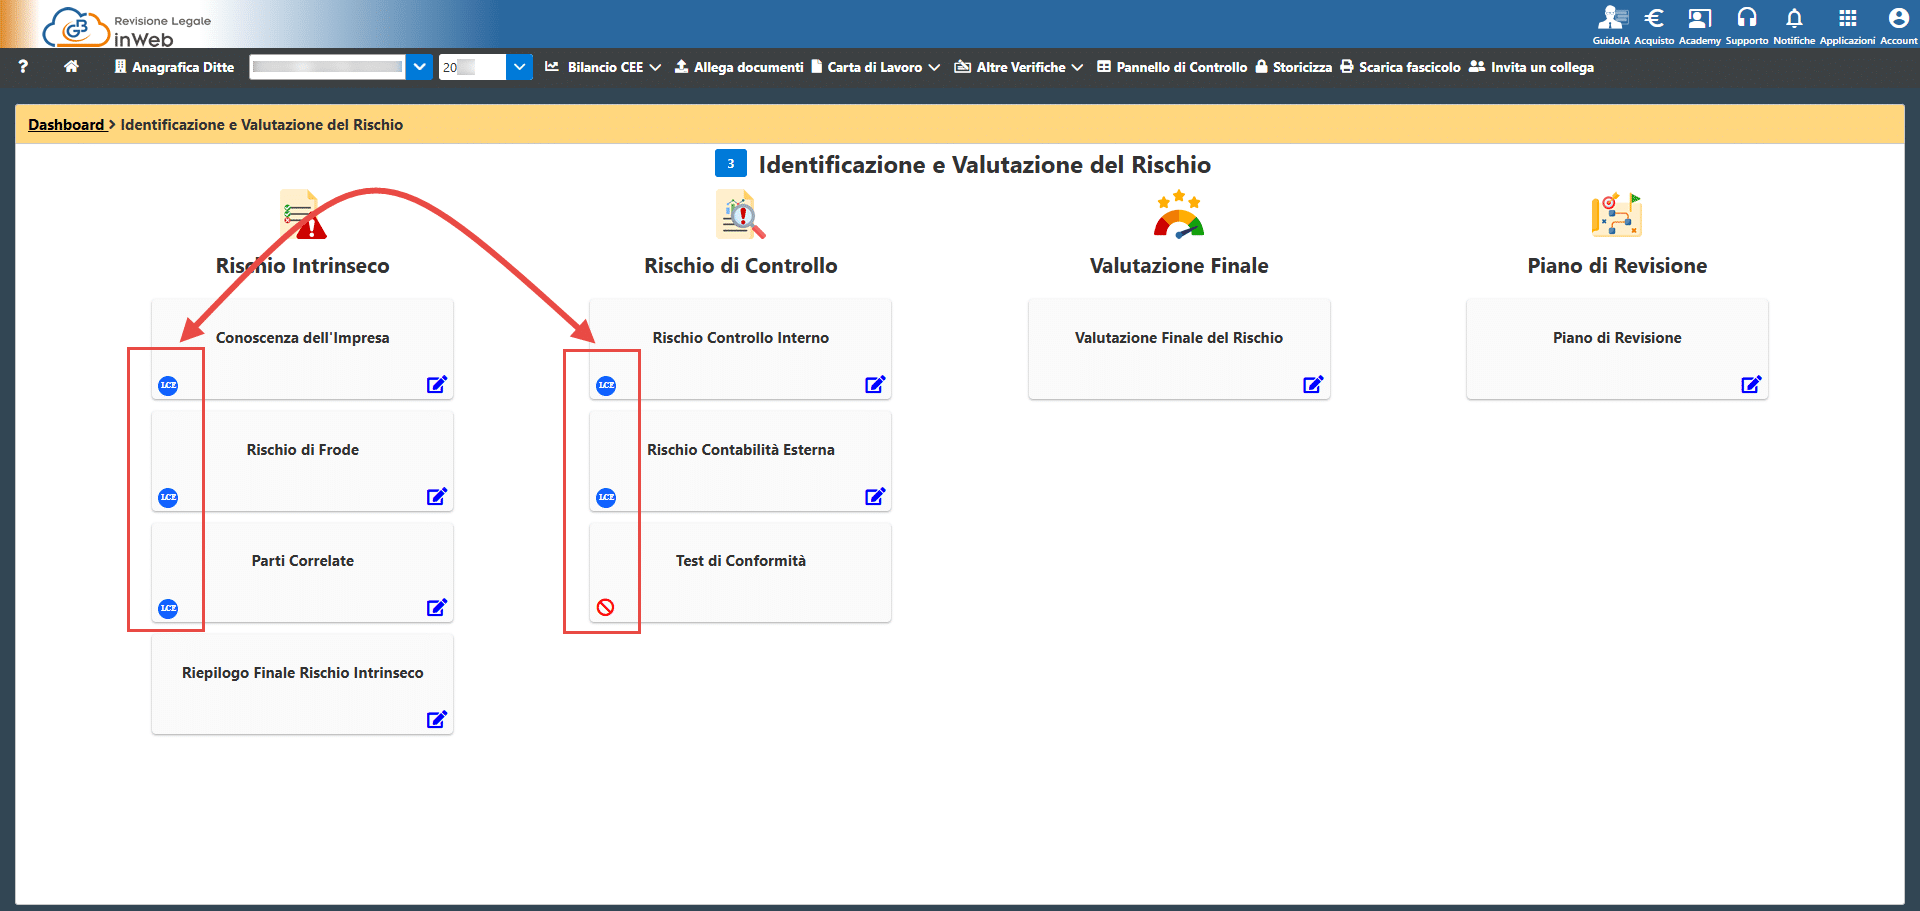Click LCE badge on Rischio di Frode
The height and width of the screenshot is (911, 1920).
(168, 498)
